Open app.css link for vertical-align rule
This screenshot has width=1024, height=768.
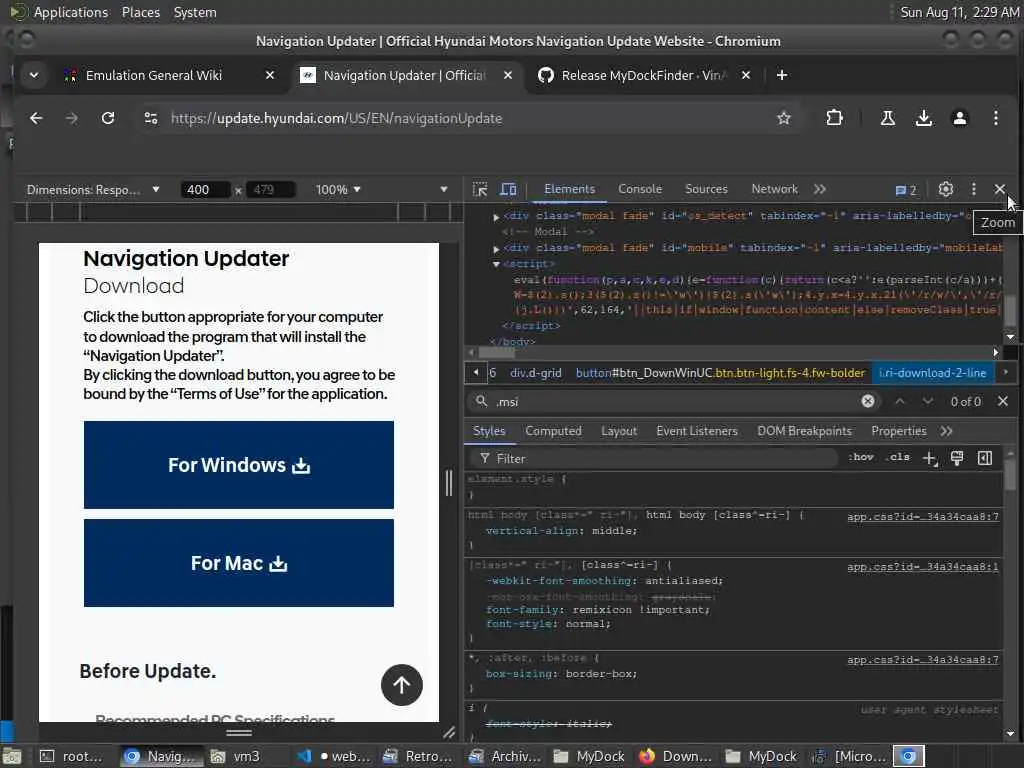click(923, 517)
